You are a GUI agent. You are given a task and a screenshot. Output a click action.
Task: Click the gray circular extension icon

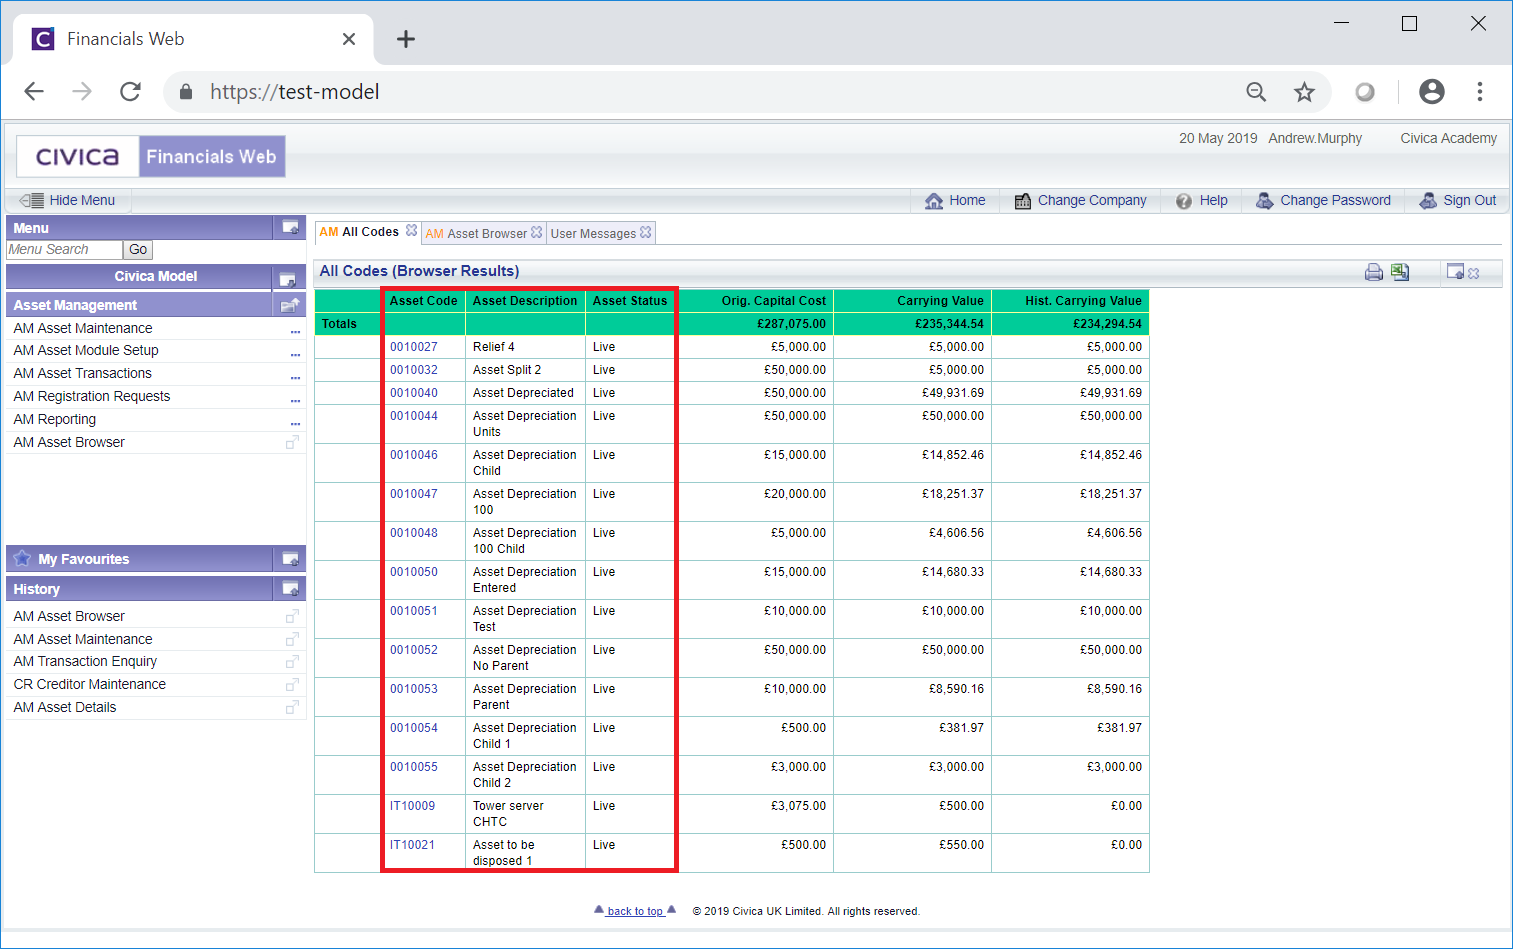pyautogui.click(x=1365, y=92)
